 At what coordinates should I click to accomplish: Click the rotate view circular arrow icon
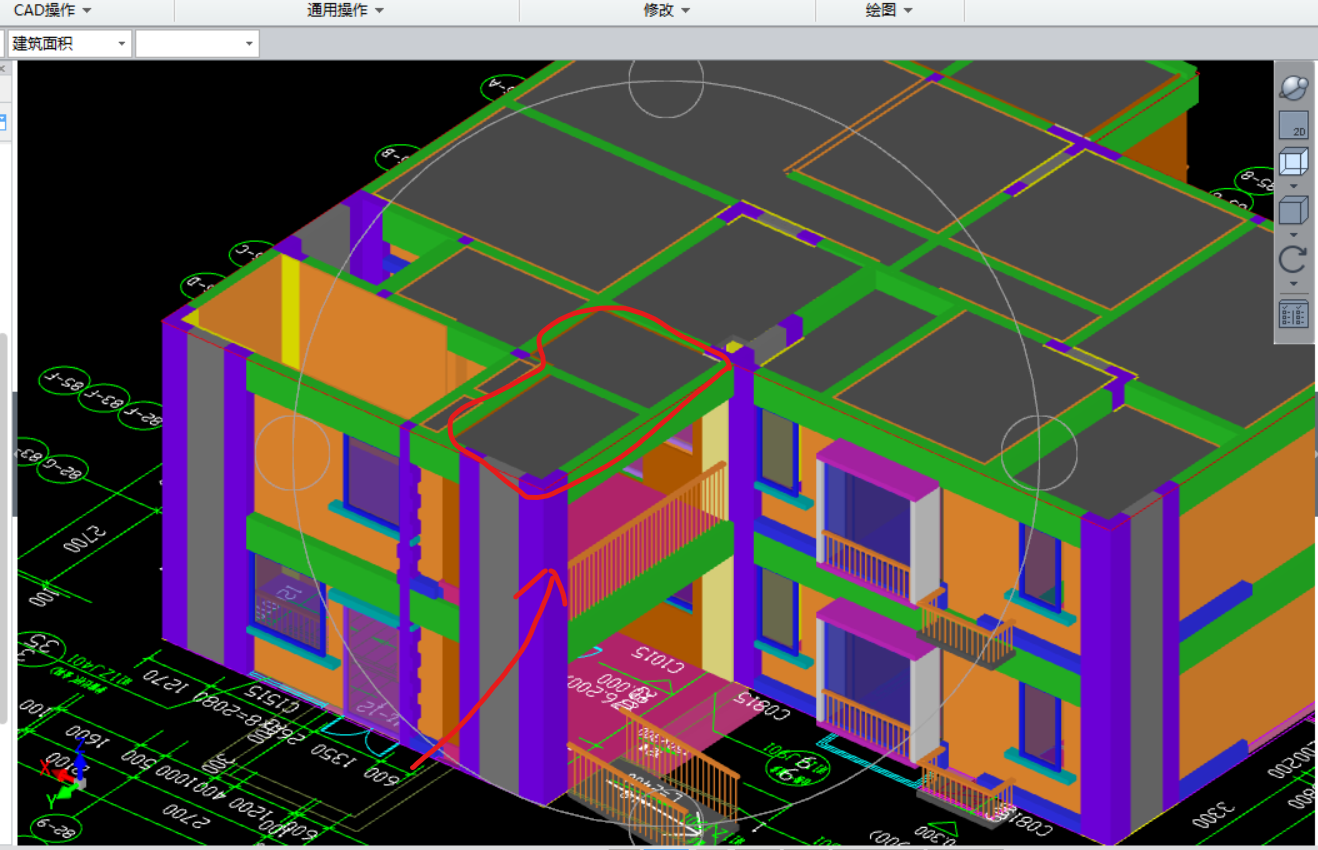coord(1293,260)
